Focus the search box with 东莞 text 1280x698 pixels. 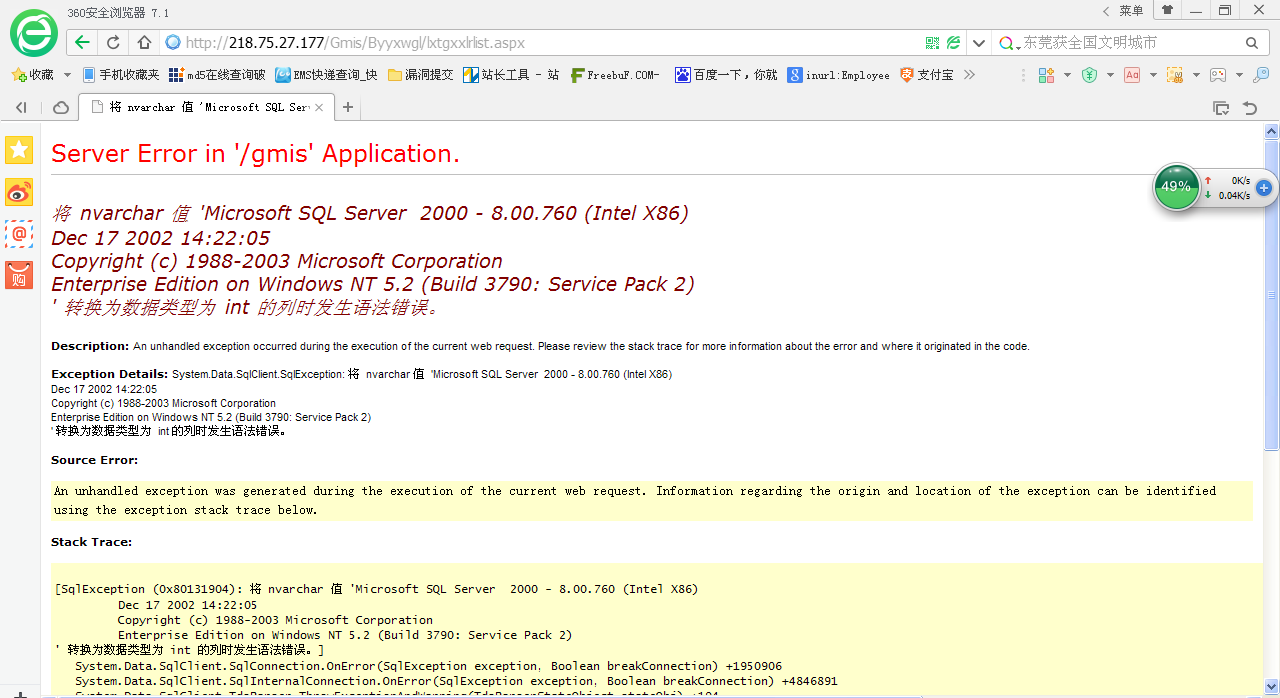coord(1130,43)
